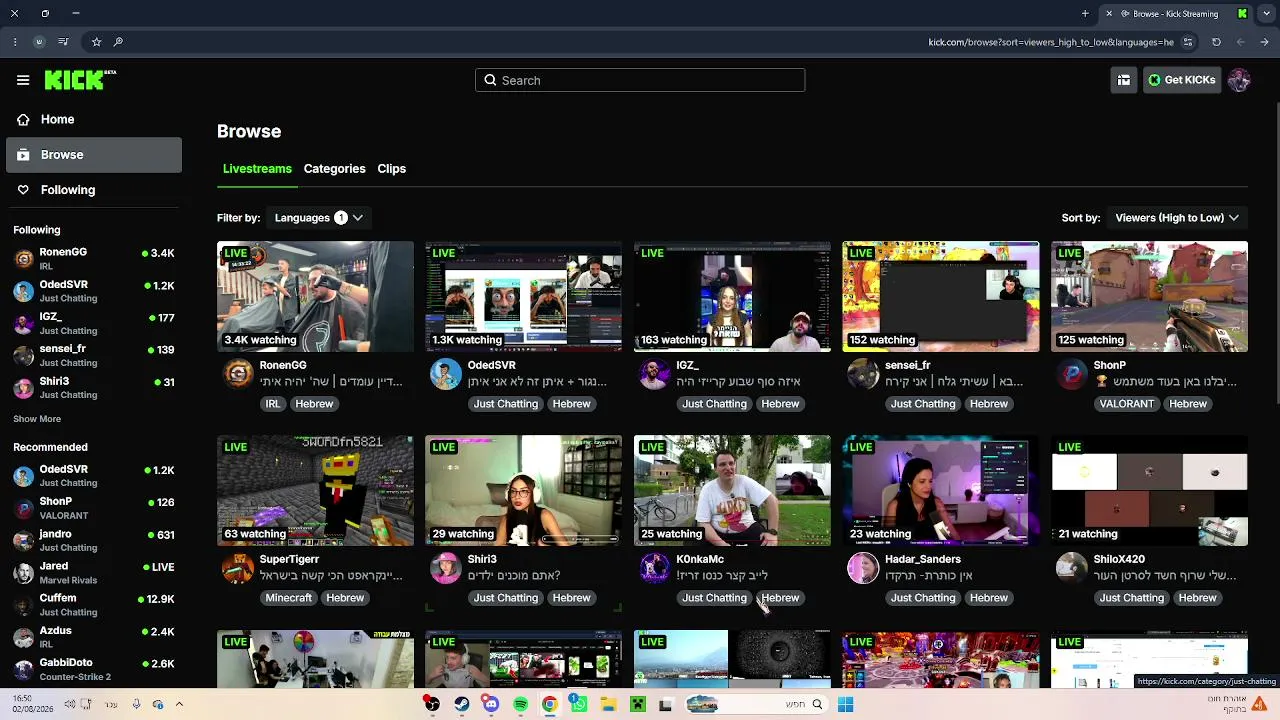
Task: Show hidden system tray icons chevron
Action: (x=179, y=704)
